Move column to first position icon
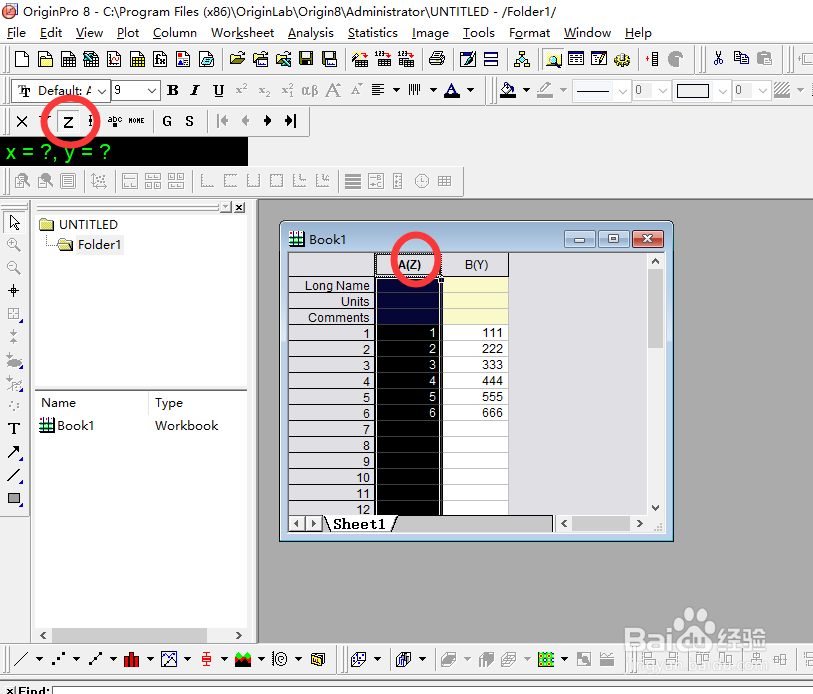Viewport: 813px width, 694px height. coord(222,121)
